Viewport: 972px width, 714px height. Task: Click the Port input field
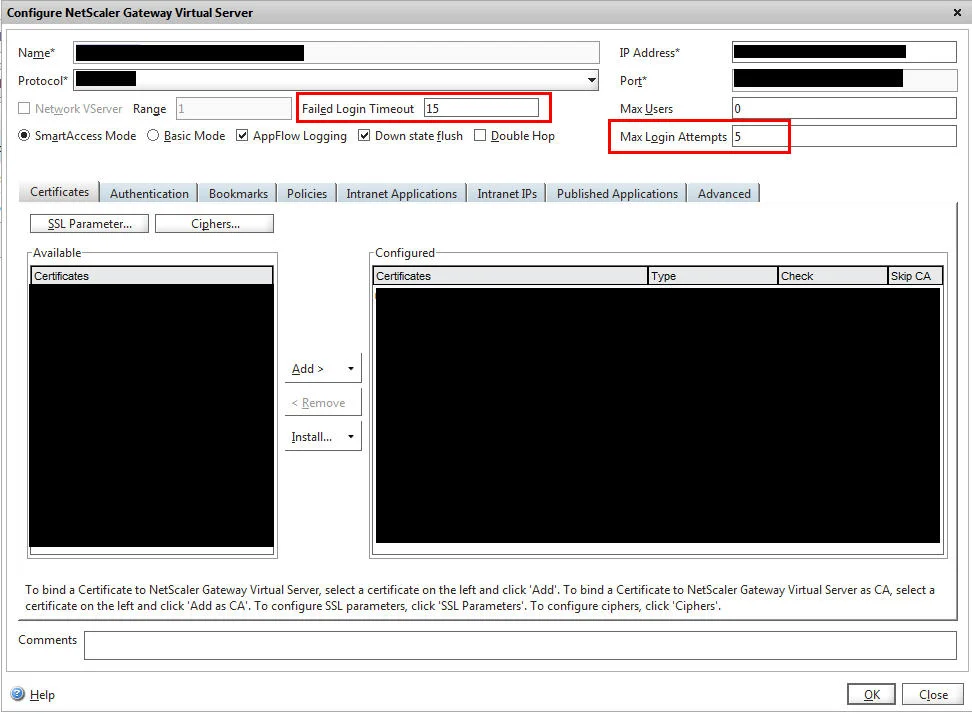pyautogui.click(x=844, y=80)
